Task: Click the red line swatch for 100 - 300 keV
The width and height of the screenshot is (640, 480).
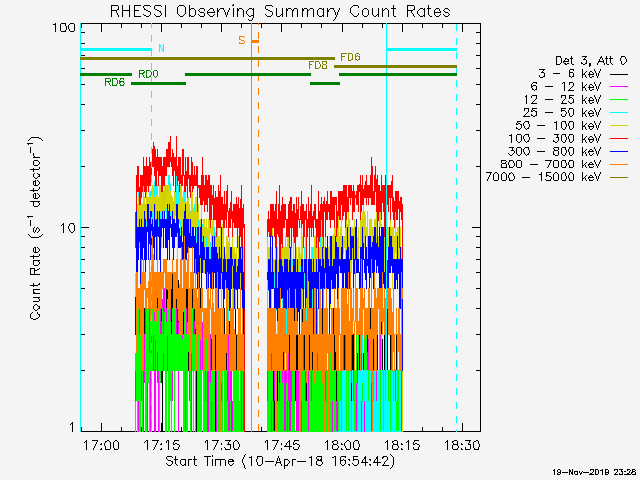Action: (x=619, y=139)
